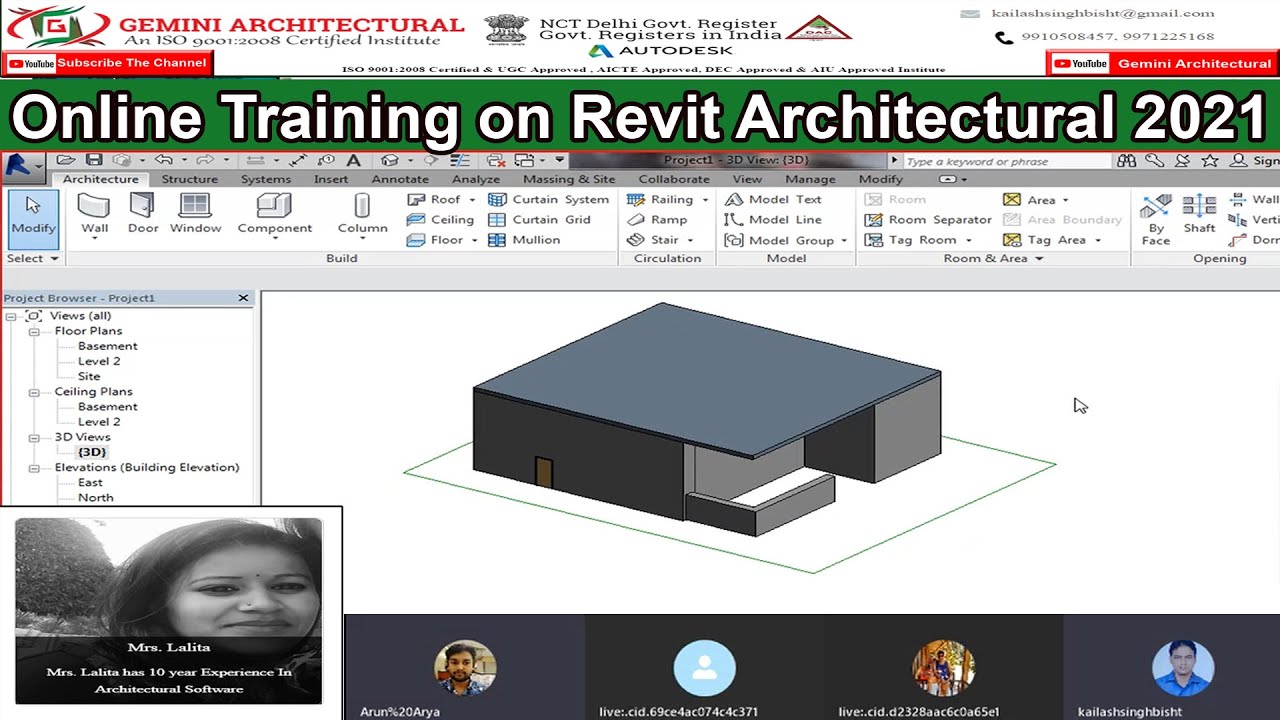Click the Communication Center satellite icon
Viewport: 1280px width, 720px height.
[1182, 160]
